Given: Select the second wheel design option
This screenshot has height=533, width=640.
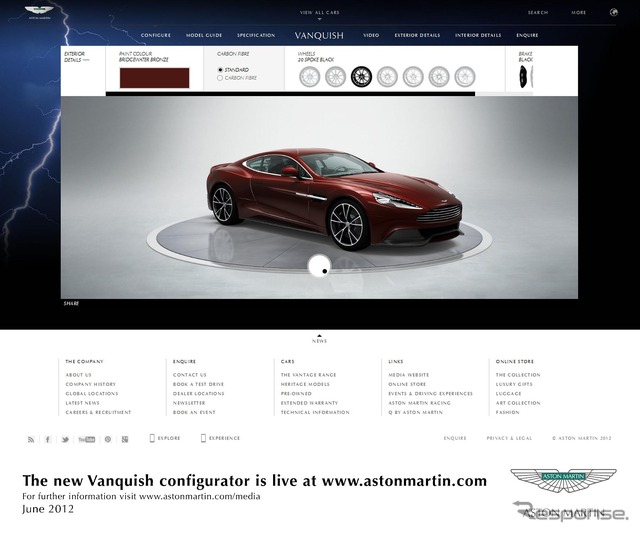Looking at the screenshot, I should point(336,76).
